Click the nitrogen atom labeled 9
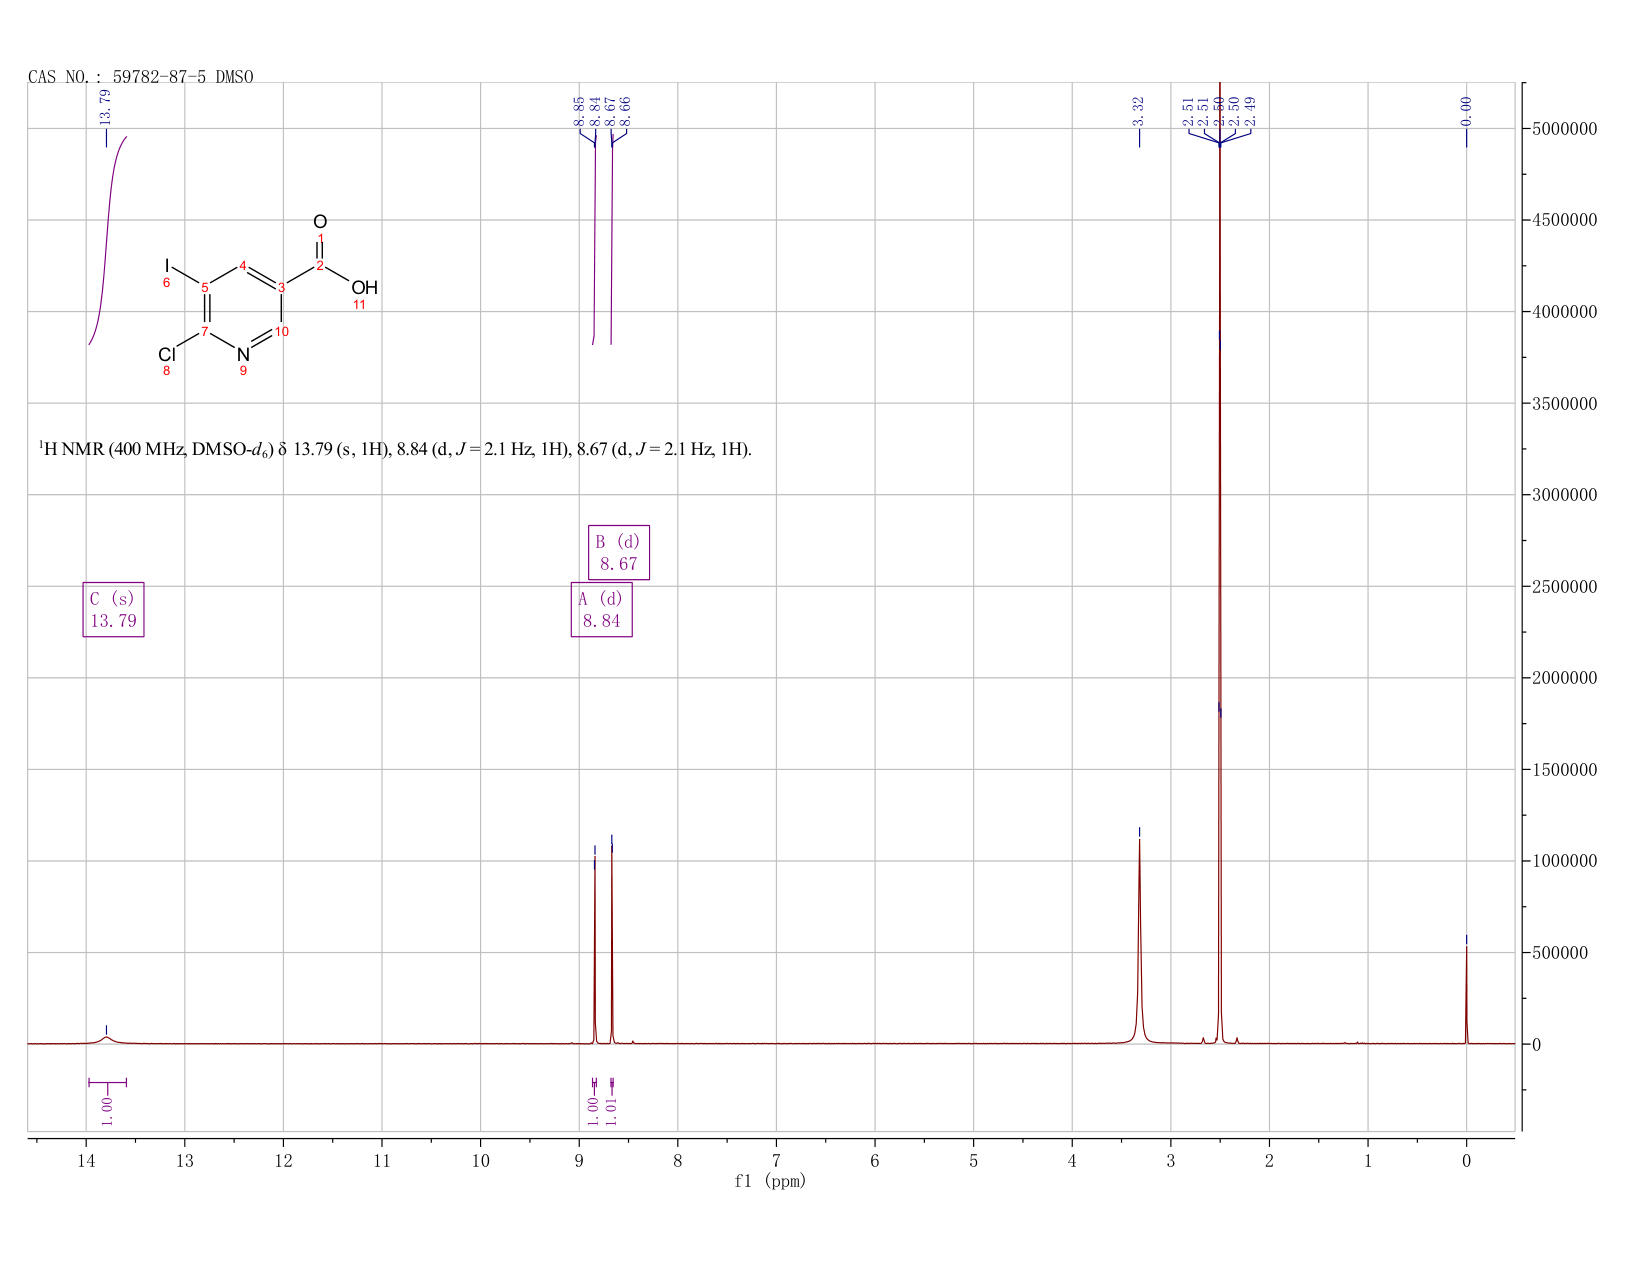Viewport: 1650px width, 1275px height. coord(243,354)
